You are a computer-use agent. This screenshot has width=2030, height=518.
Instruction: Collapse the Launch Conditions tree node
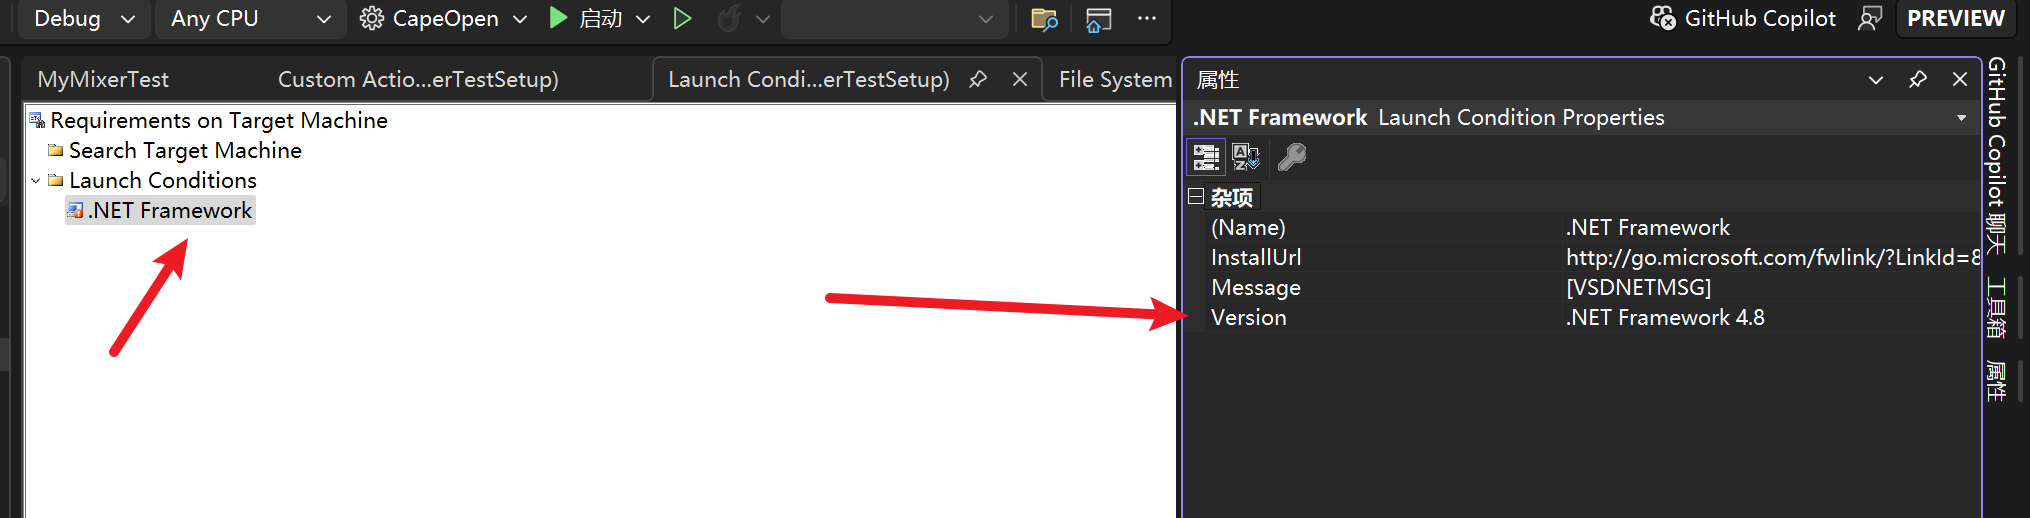(x=36, y=181)
